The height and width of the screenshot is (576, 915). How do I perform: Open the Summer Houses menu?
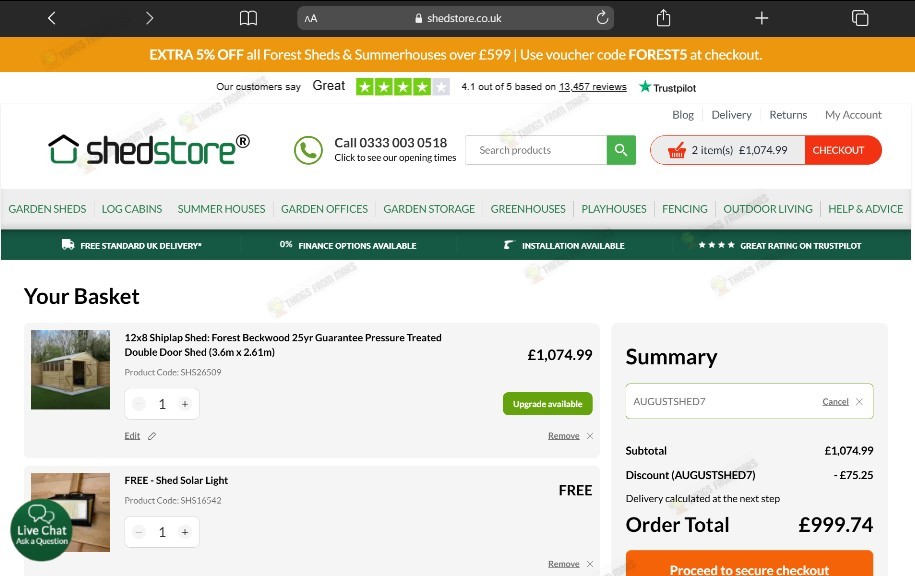click(221, 209)
